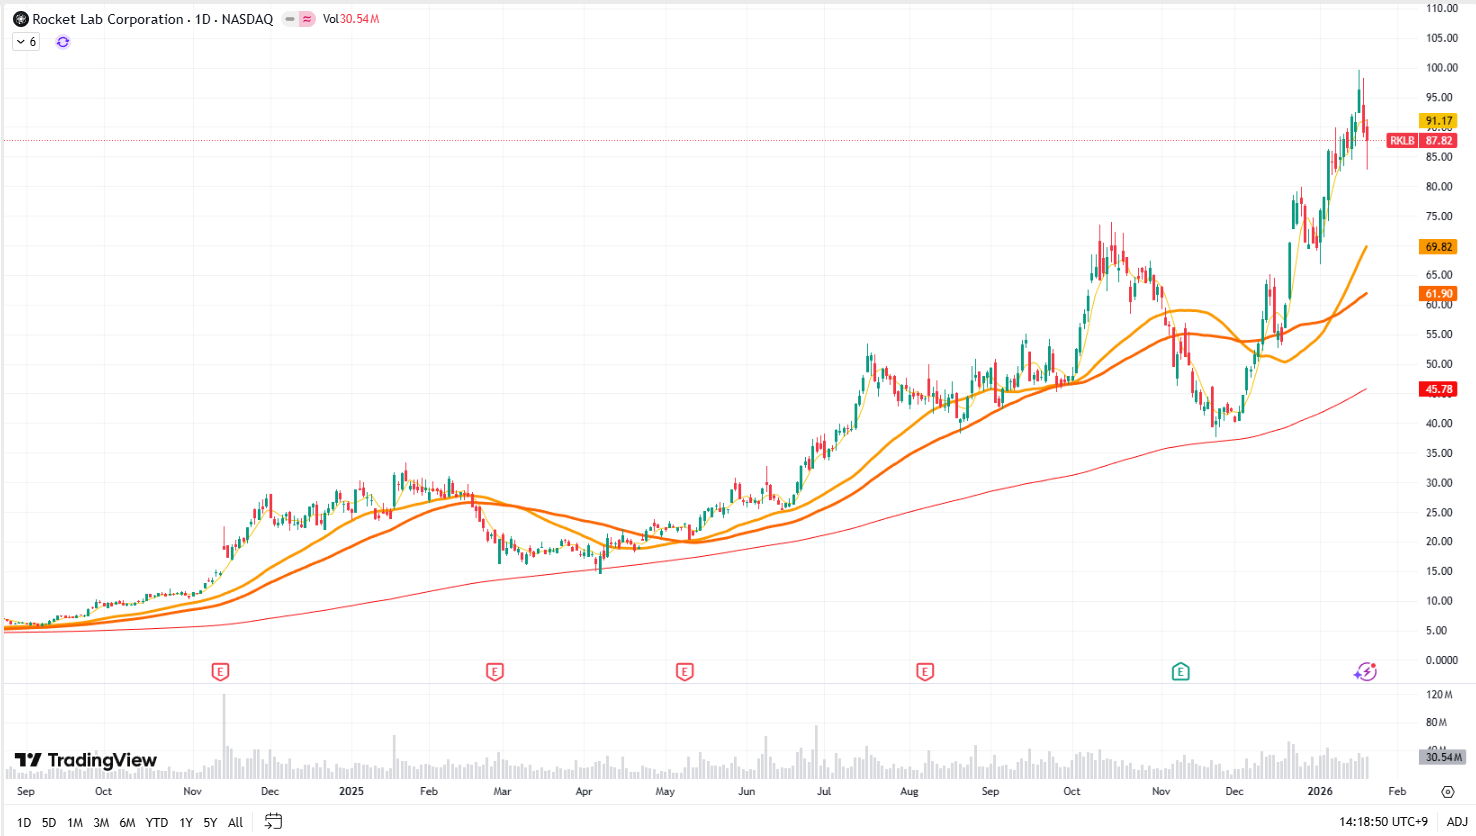Viewport: 1476px width, 836px height.
Task: Click the 69.82 orange moving average label
Action: [x=1439, y=247]
